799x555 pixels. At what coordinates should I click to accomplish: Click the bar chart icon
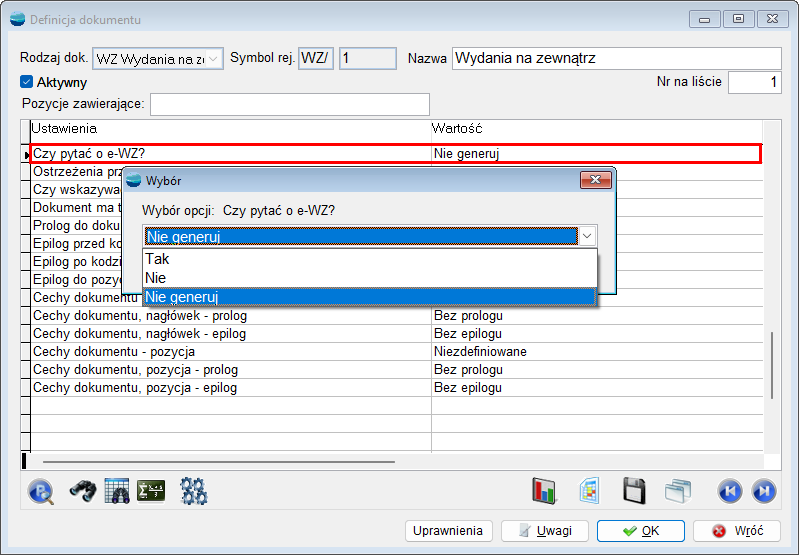coord(544,490)
